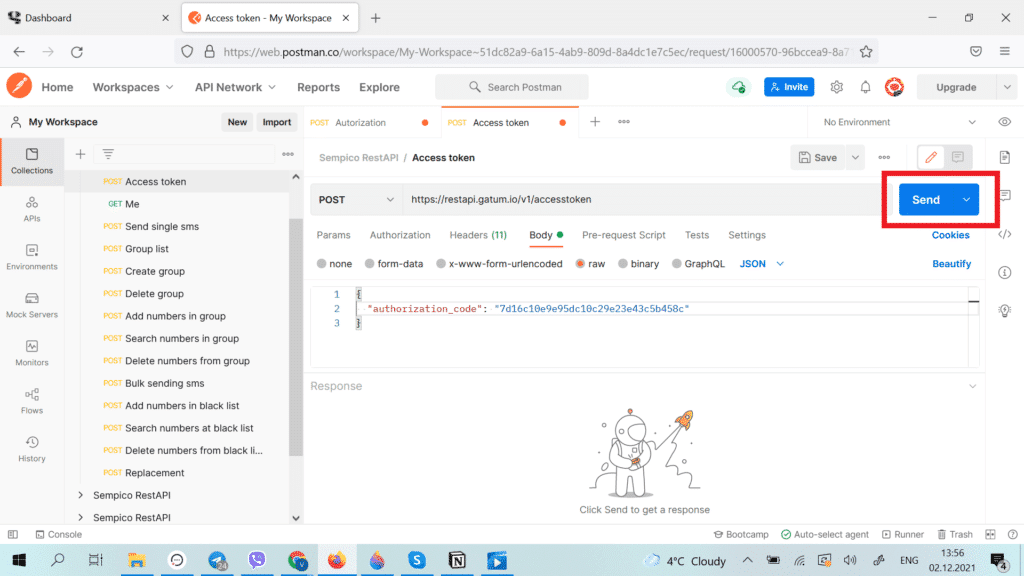This screenshot has width=1024, height=576.
Task: Open the request three-dot menu beside Save
Action: pos(884,157)
